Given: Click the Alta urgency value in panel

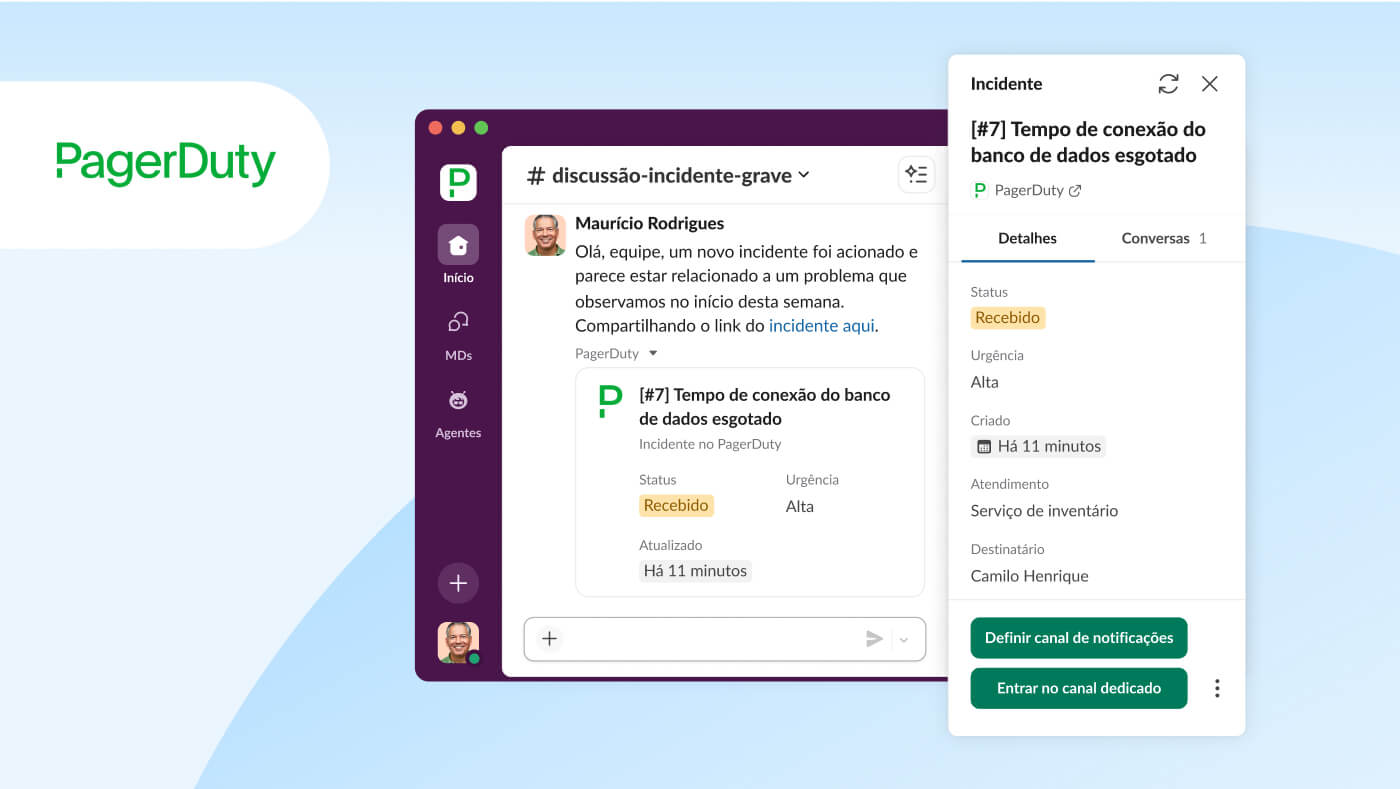Looking at the screenshot, I should tap(985, 382).
